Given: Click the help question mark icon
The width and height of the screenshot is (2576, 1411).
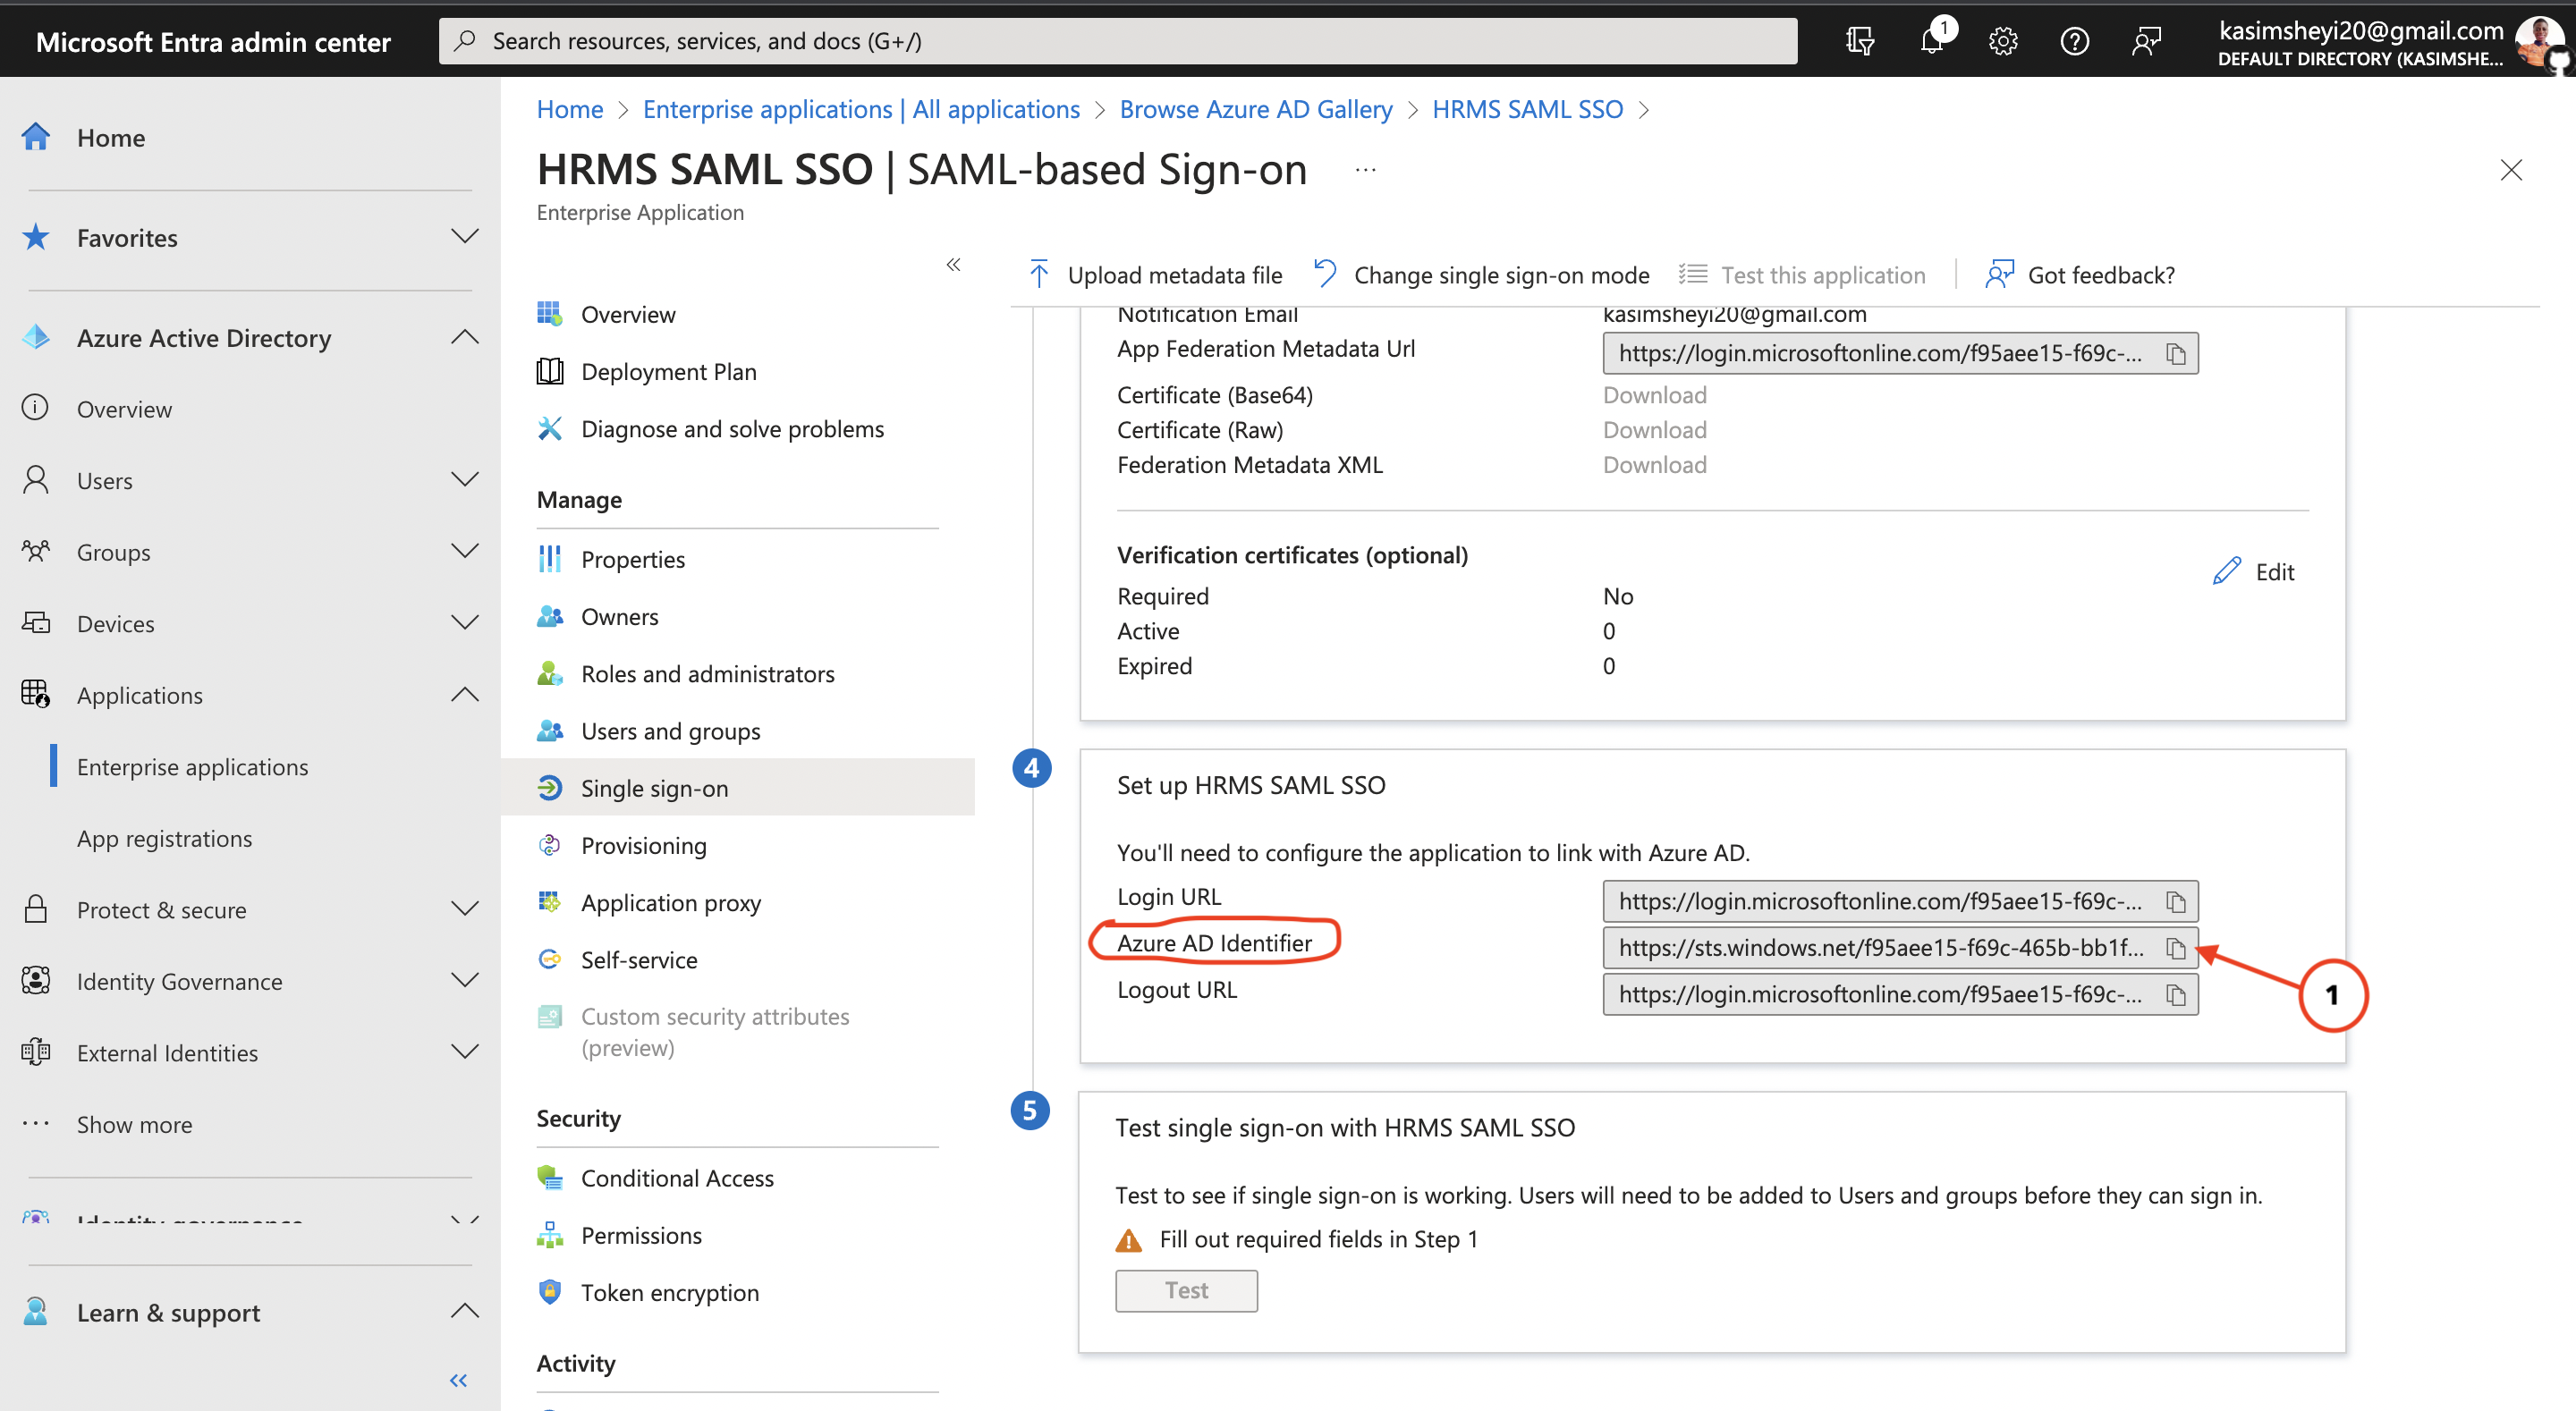Looking at the screenshot, I should (x=2074, y=41).
